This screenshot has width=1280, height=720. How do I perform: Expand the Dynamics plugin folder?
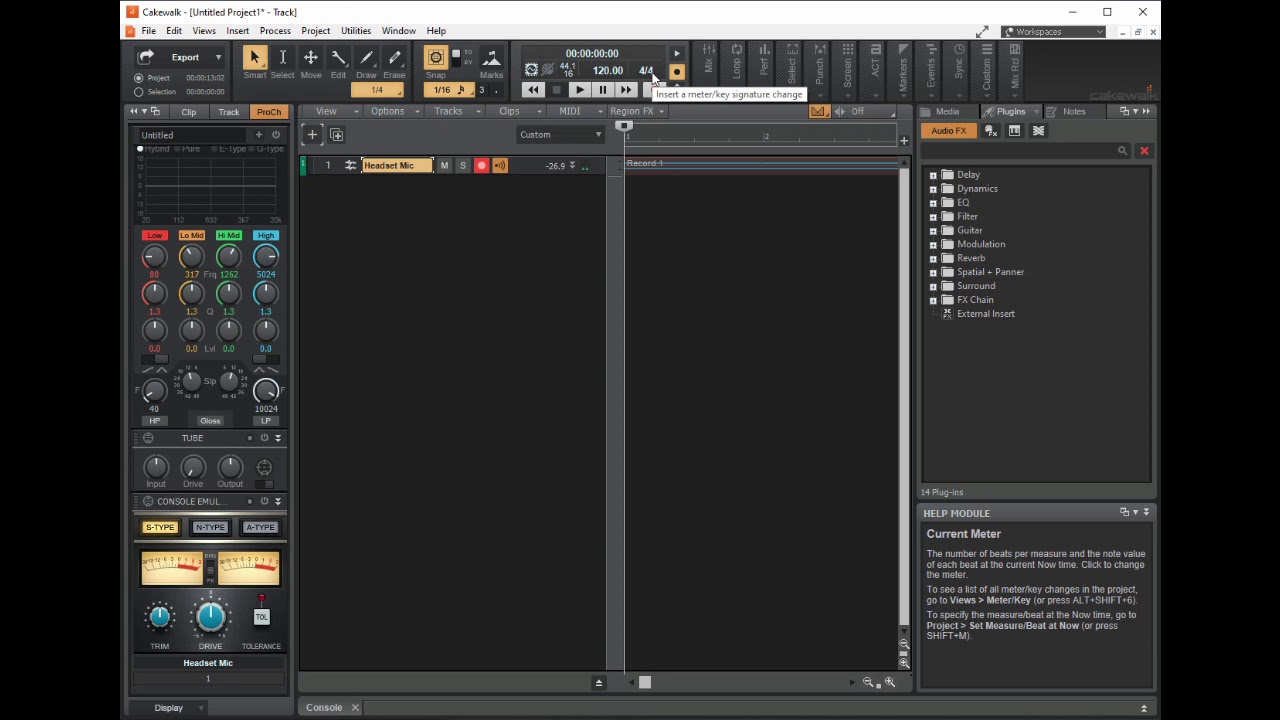click(x=933, y=189)
